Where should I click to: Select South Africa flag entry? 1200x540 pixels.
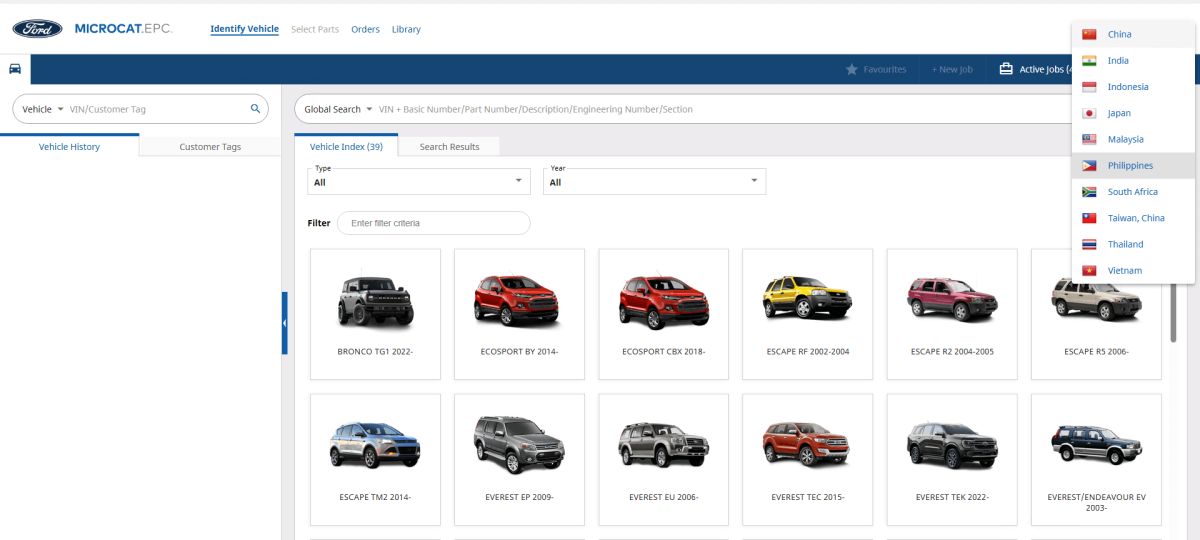[1089, 192]
